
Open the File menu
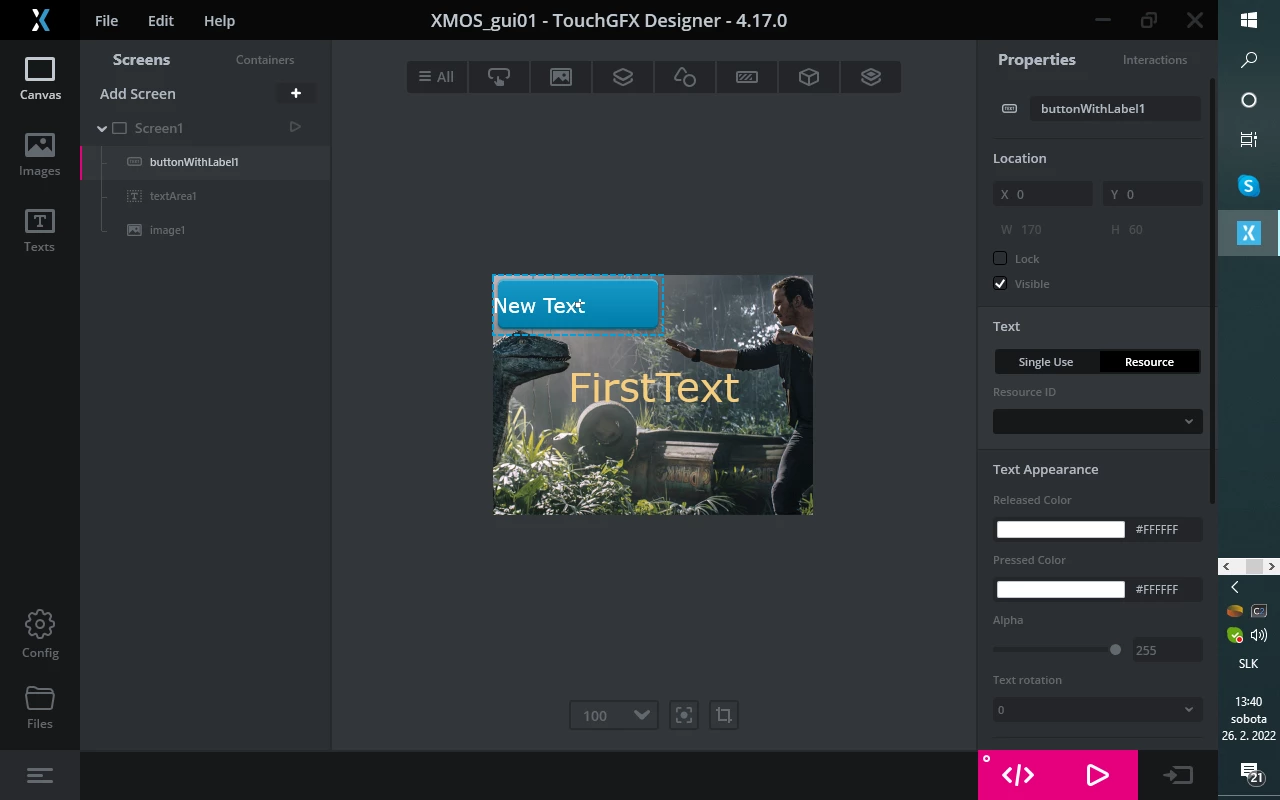pos(106,20)
